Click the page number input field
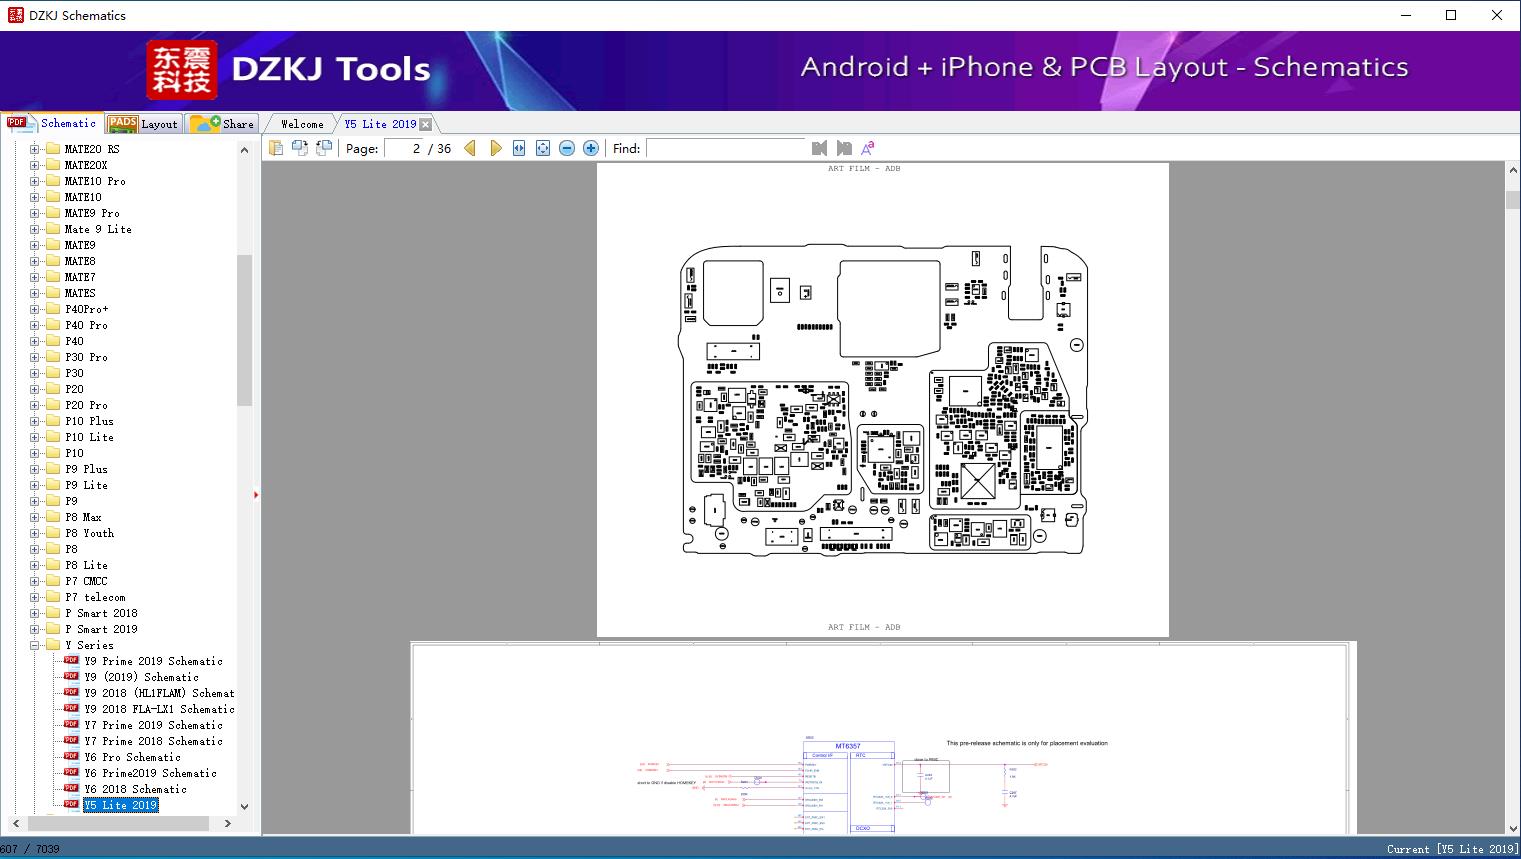 [403, 148]
